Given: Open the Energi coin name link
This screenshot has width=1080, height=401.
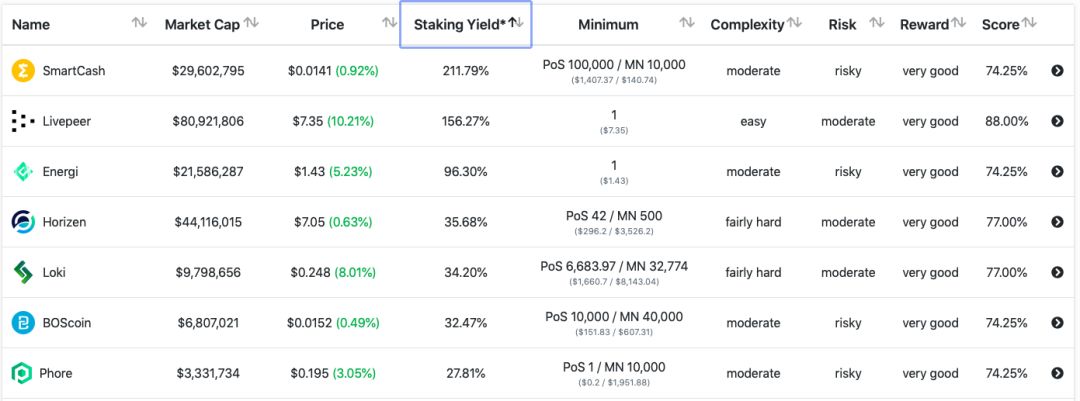Looking at the screenshot, I should 60,171.
